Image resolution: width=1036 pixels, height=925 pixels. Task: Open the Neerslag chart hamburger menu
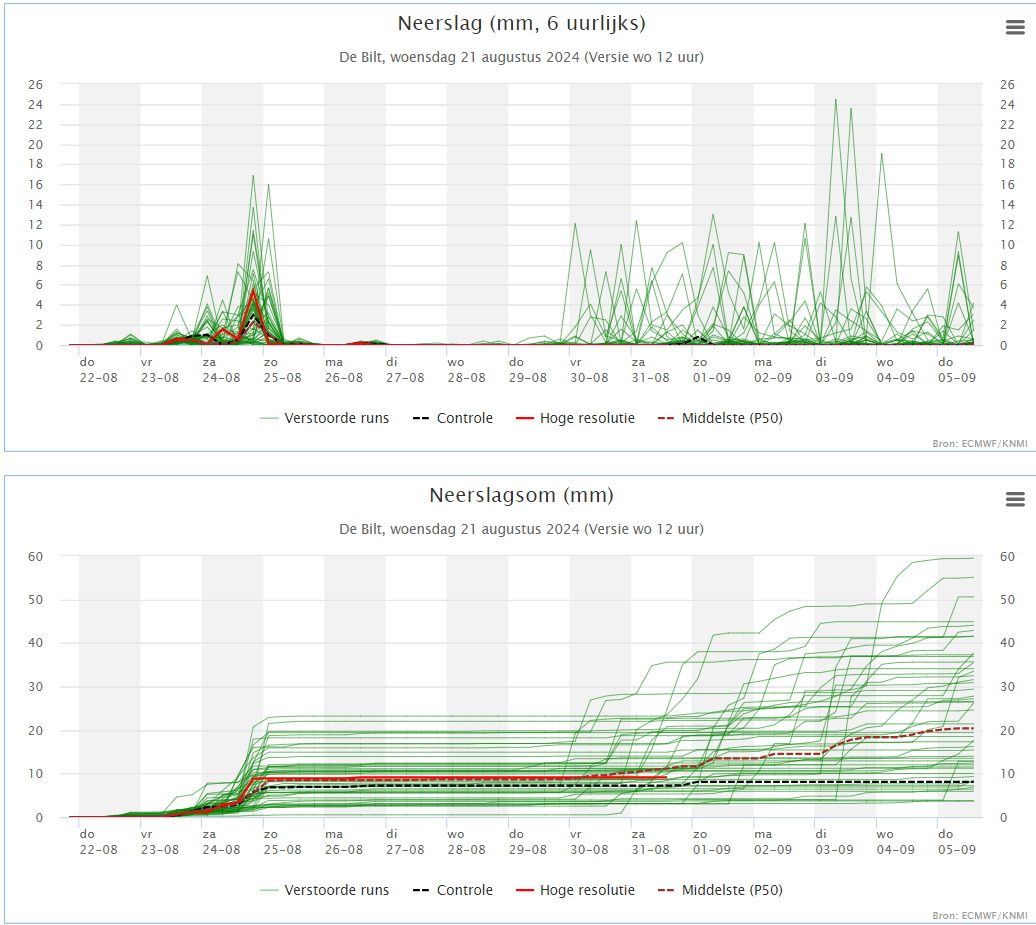[1015, 28]
